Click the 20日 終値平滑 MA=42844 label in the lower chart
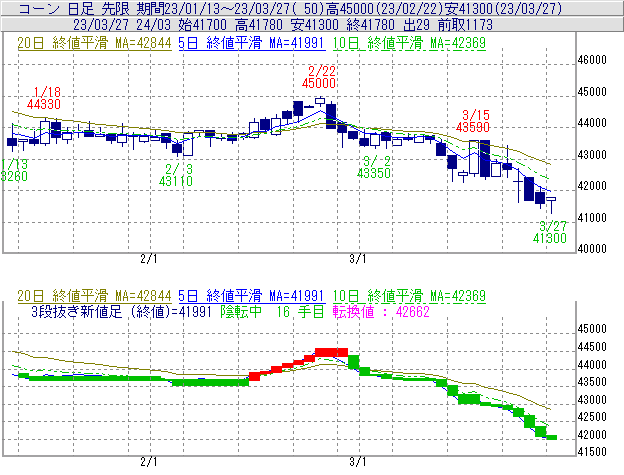This screenshot has width=624, height=475. pos(94,296)
